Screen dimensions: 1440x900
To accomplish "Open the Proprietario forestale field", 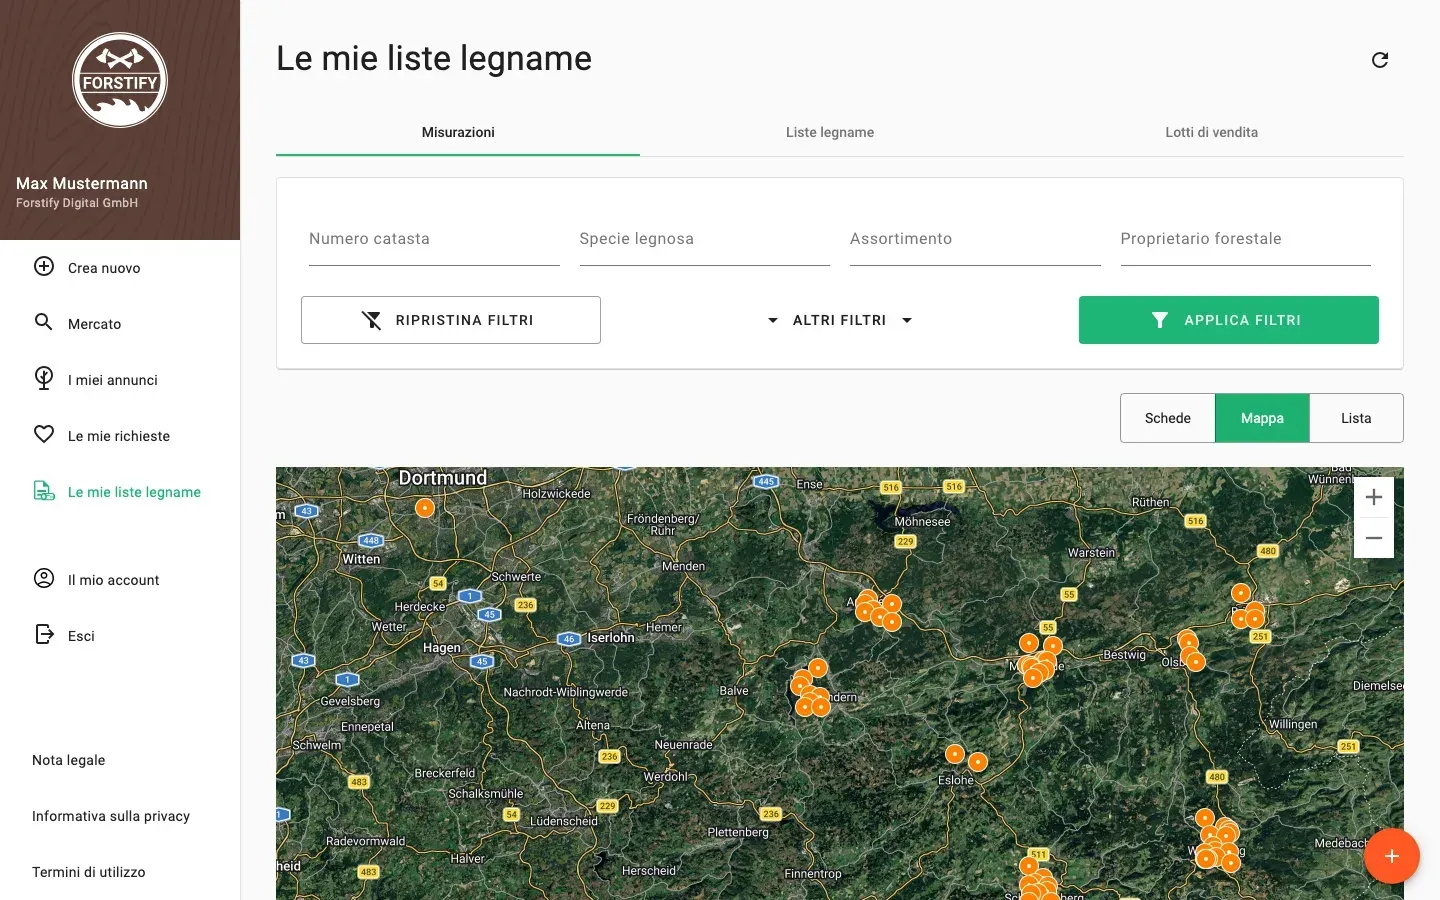I will [1246, 240].
